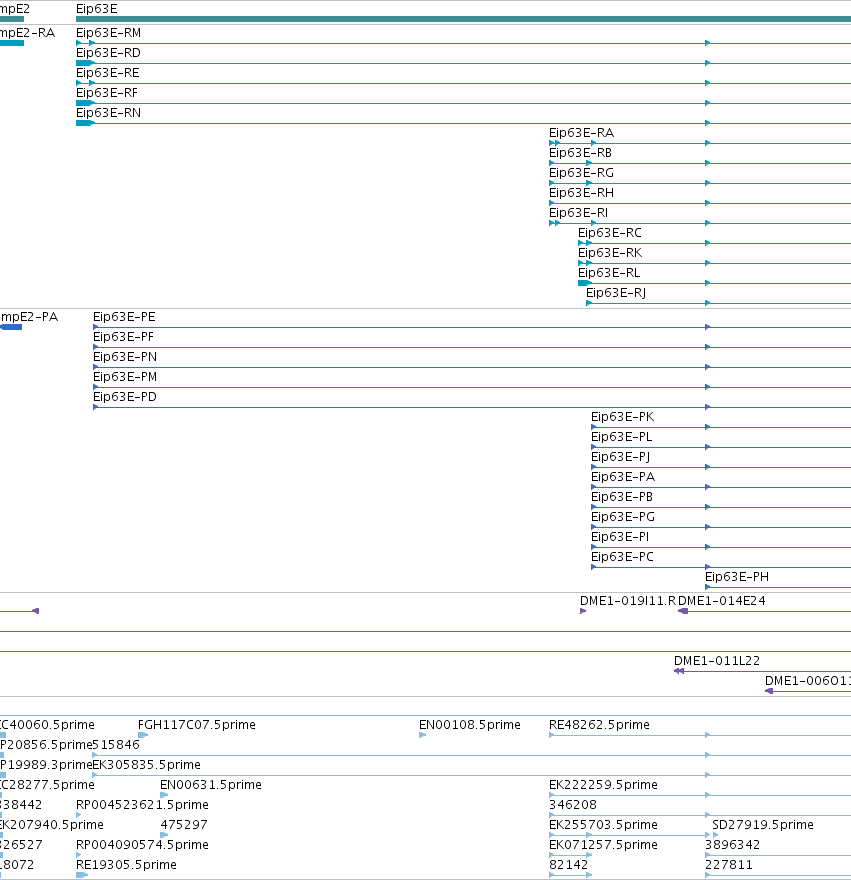
Task: Select the 82142 feature label
Action: click(569, 865)
